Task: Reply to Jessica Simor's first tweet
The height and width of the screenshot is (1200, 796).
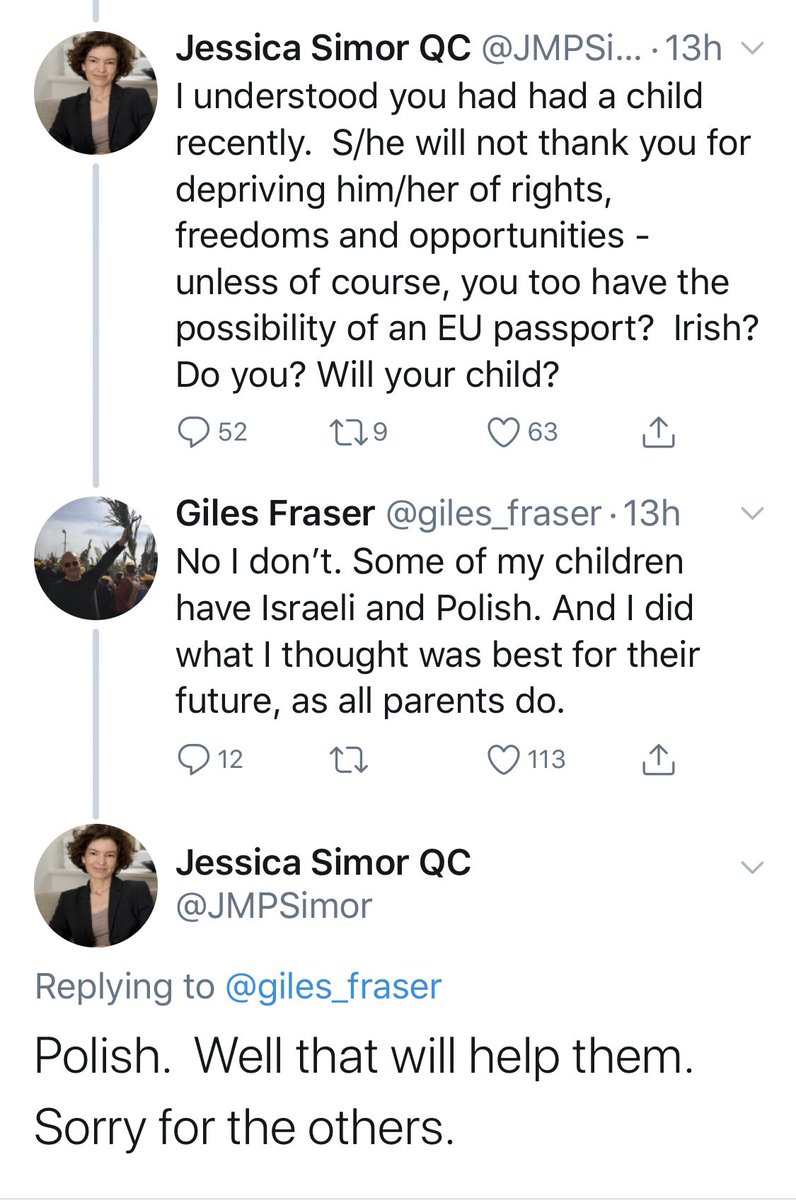Action: click(x=191, y=433)
